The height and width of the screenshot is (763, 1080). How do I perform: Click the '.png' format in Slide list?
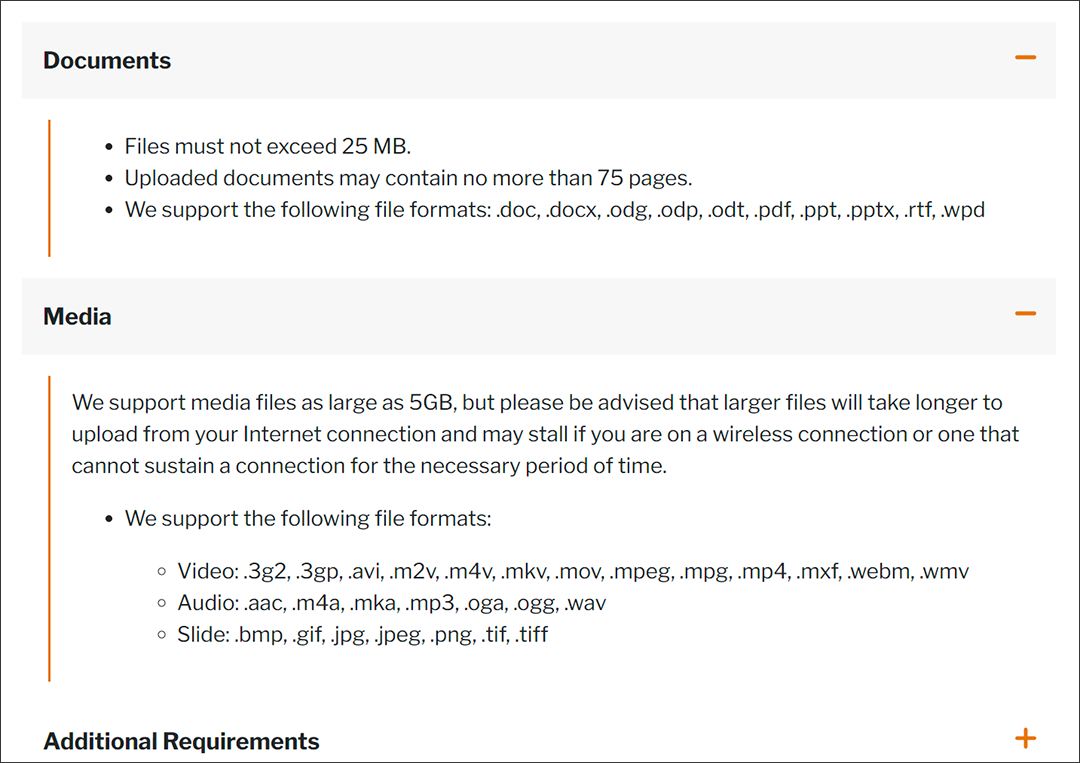coord(453,635)
